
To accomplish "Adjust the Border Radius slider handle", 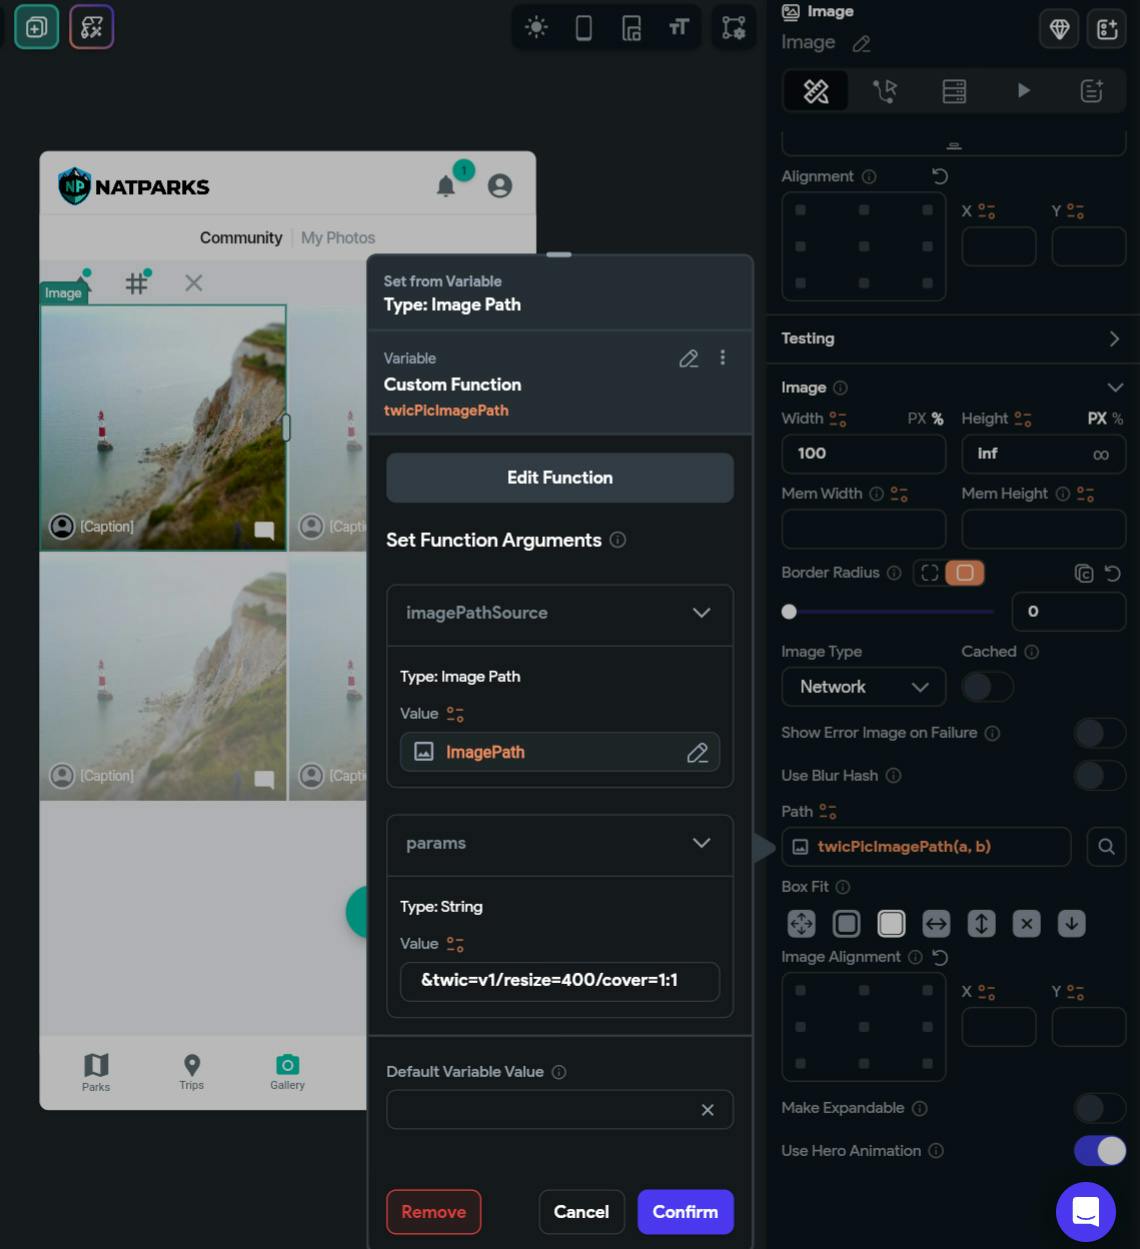I will (x=789, y=611).
